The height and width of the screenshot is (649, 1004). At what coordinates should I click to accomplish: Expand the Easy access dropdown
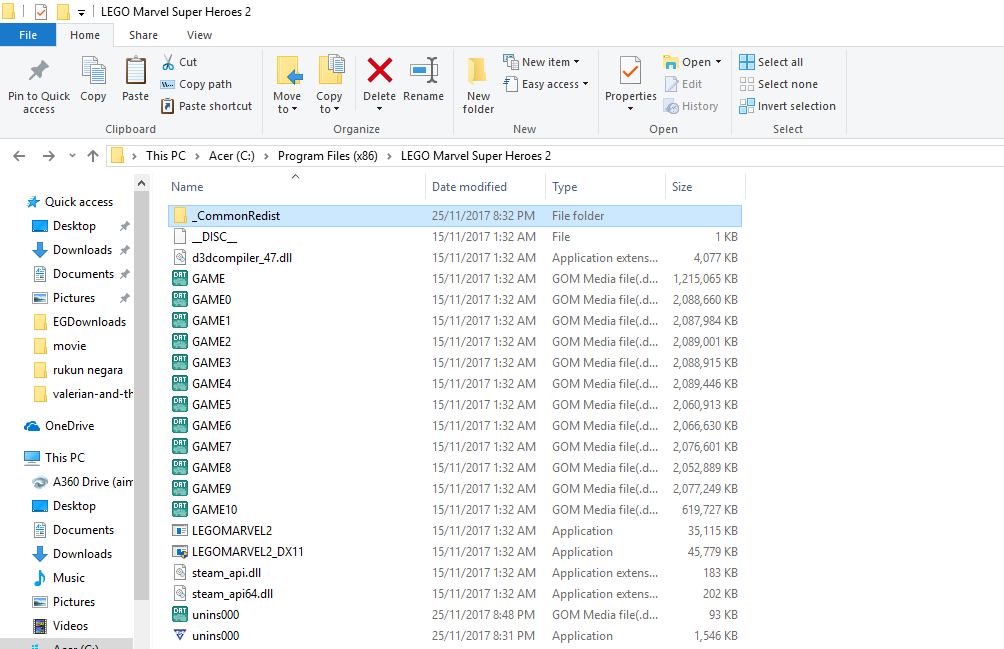pyautogui.click(x=585, y=84)
